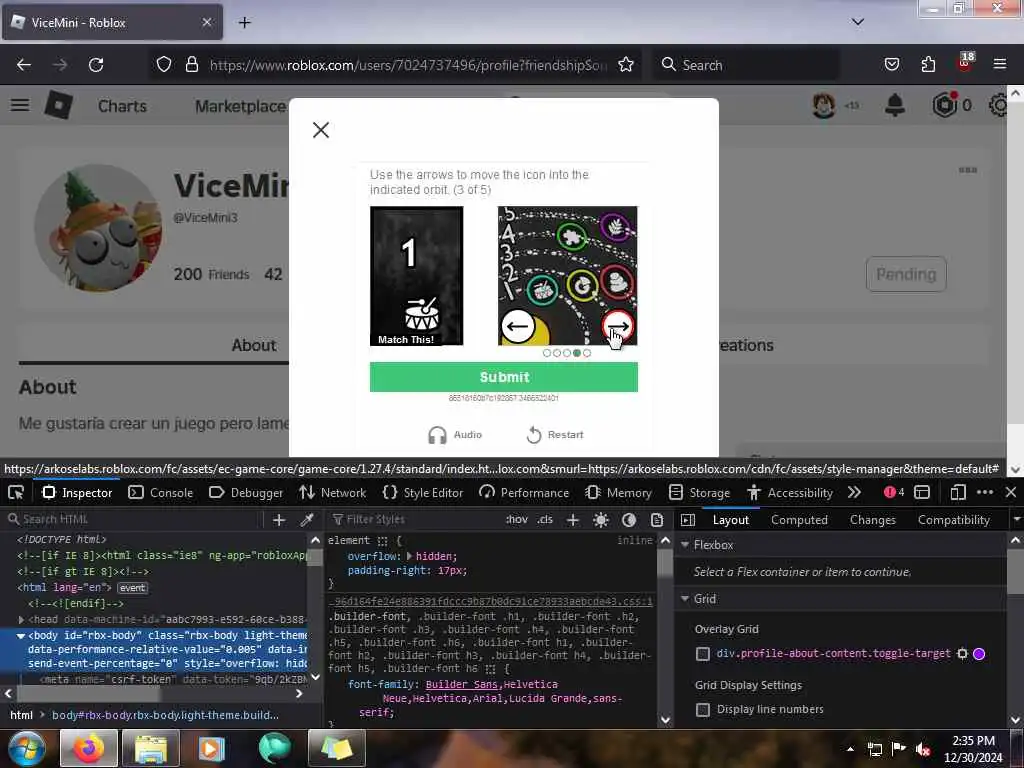Open the Marketplace page link
The width and height of the screenshot is (1024, 768).
pos(240,106)
